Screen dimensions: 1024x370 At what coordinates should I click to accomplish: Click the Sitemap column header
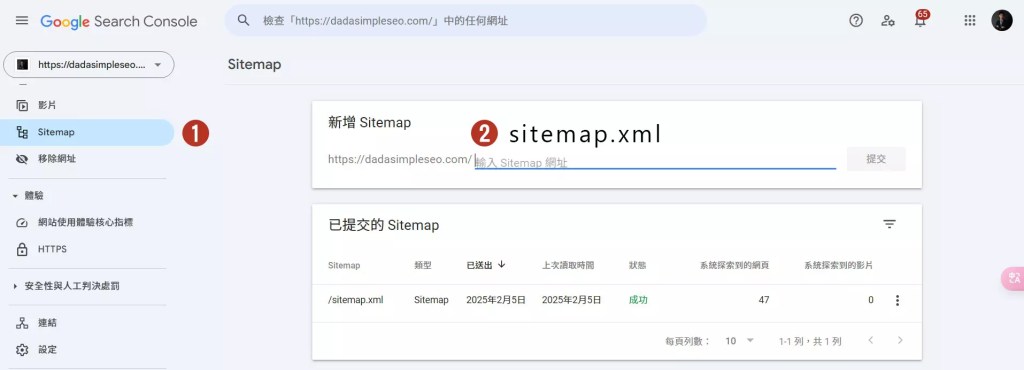click(344, 266)
